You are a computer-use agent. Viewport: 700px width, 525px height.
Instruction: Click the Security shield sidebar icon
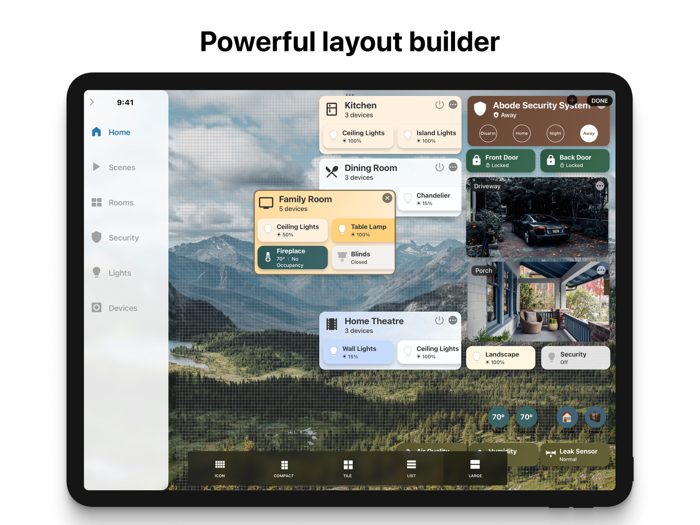tap(96, 237)
